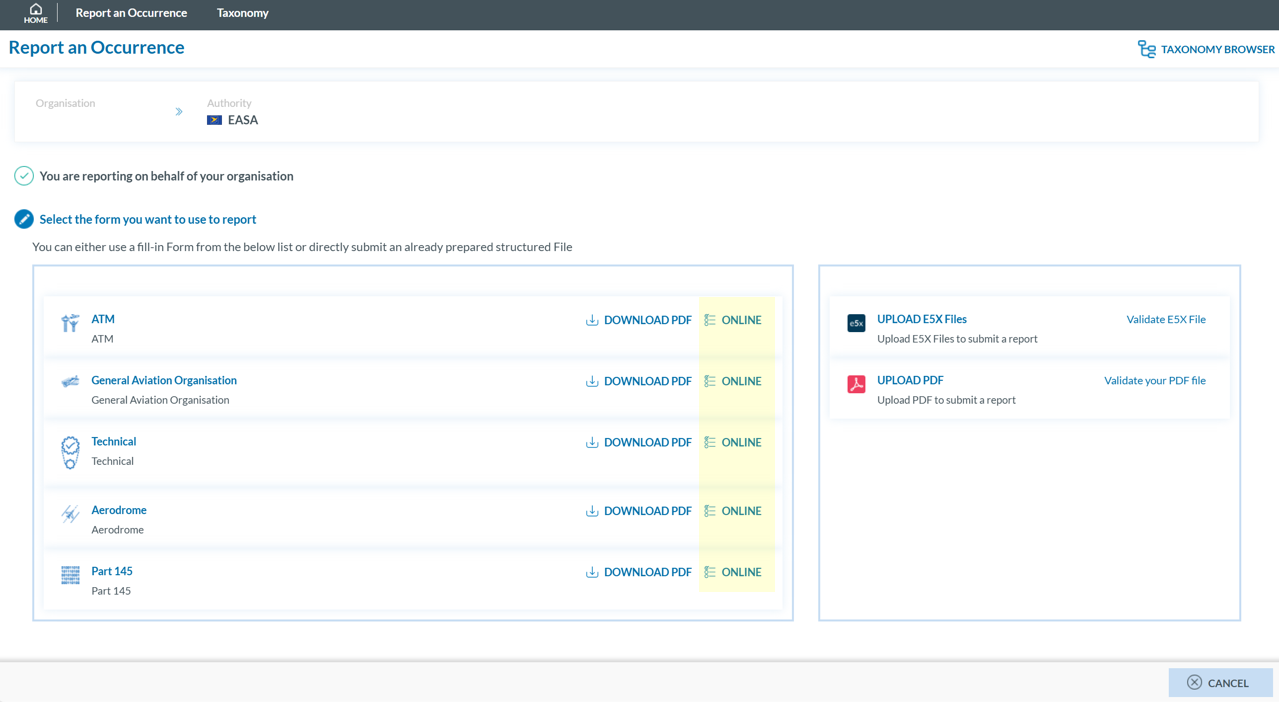Click the Part 145 form icon
This screenshot has width=1279, height=702.
click(x=70, y=575)
